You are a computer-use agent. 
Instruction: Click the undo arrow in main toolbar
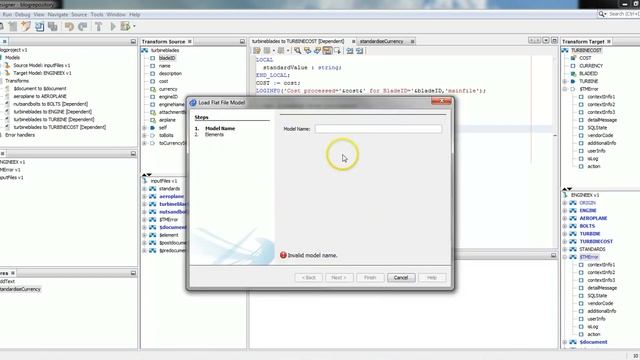pyautogui.click(x=69, y=27)
